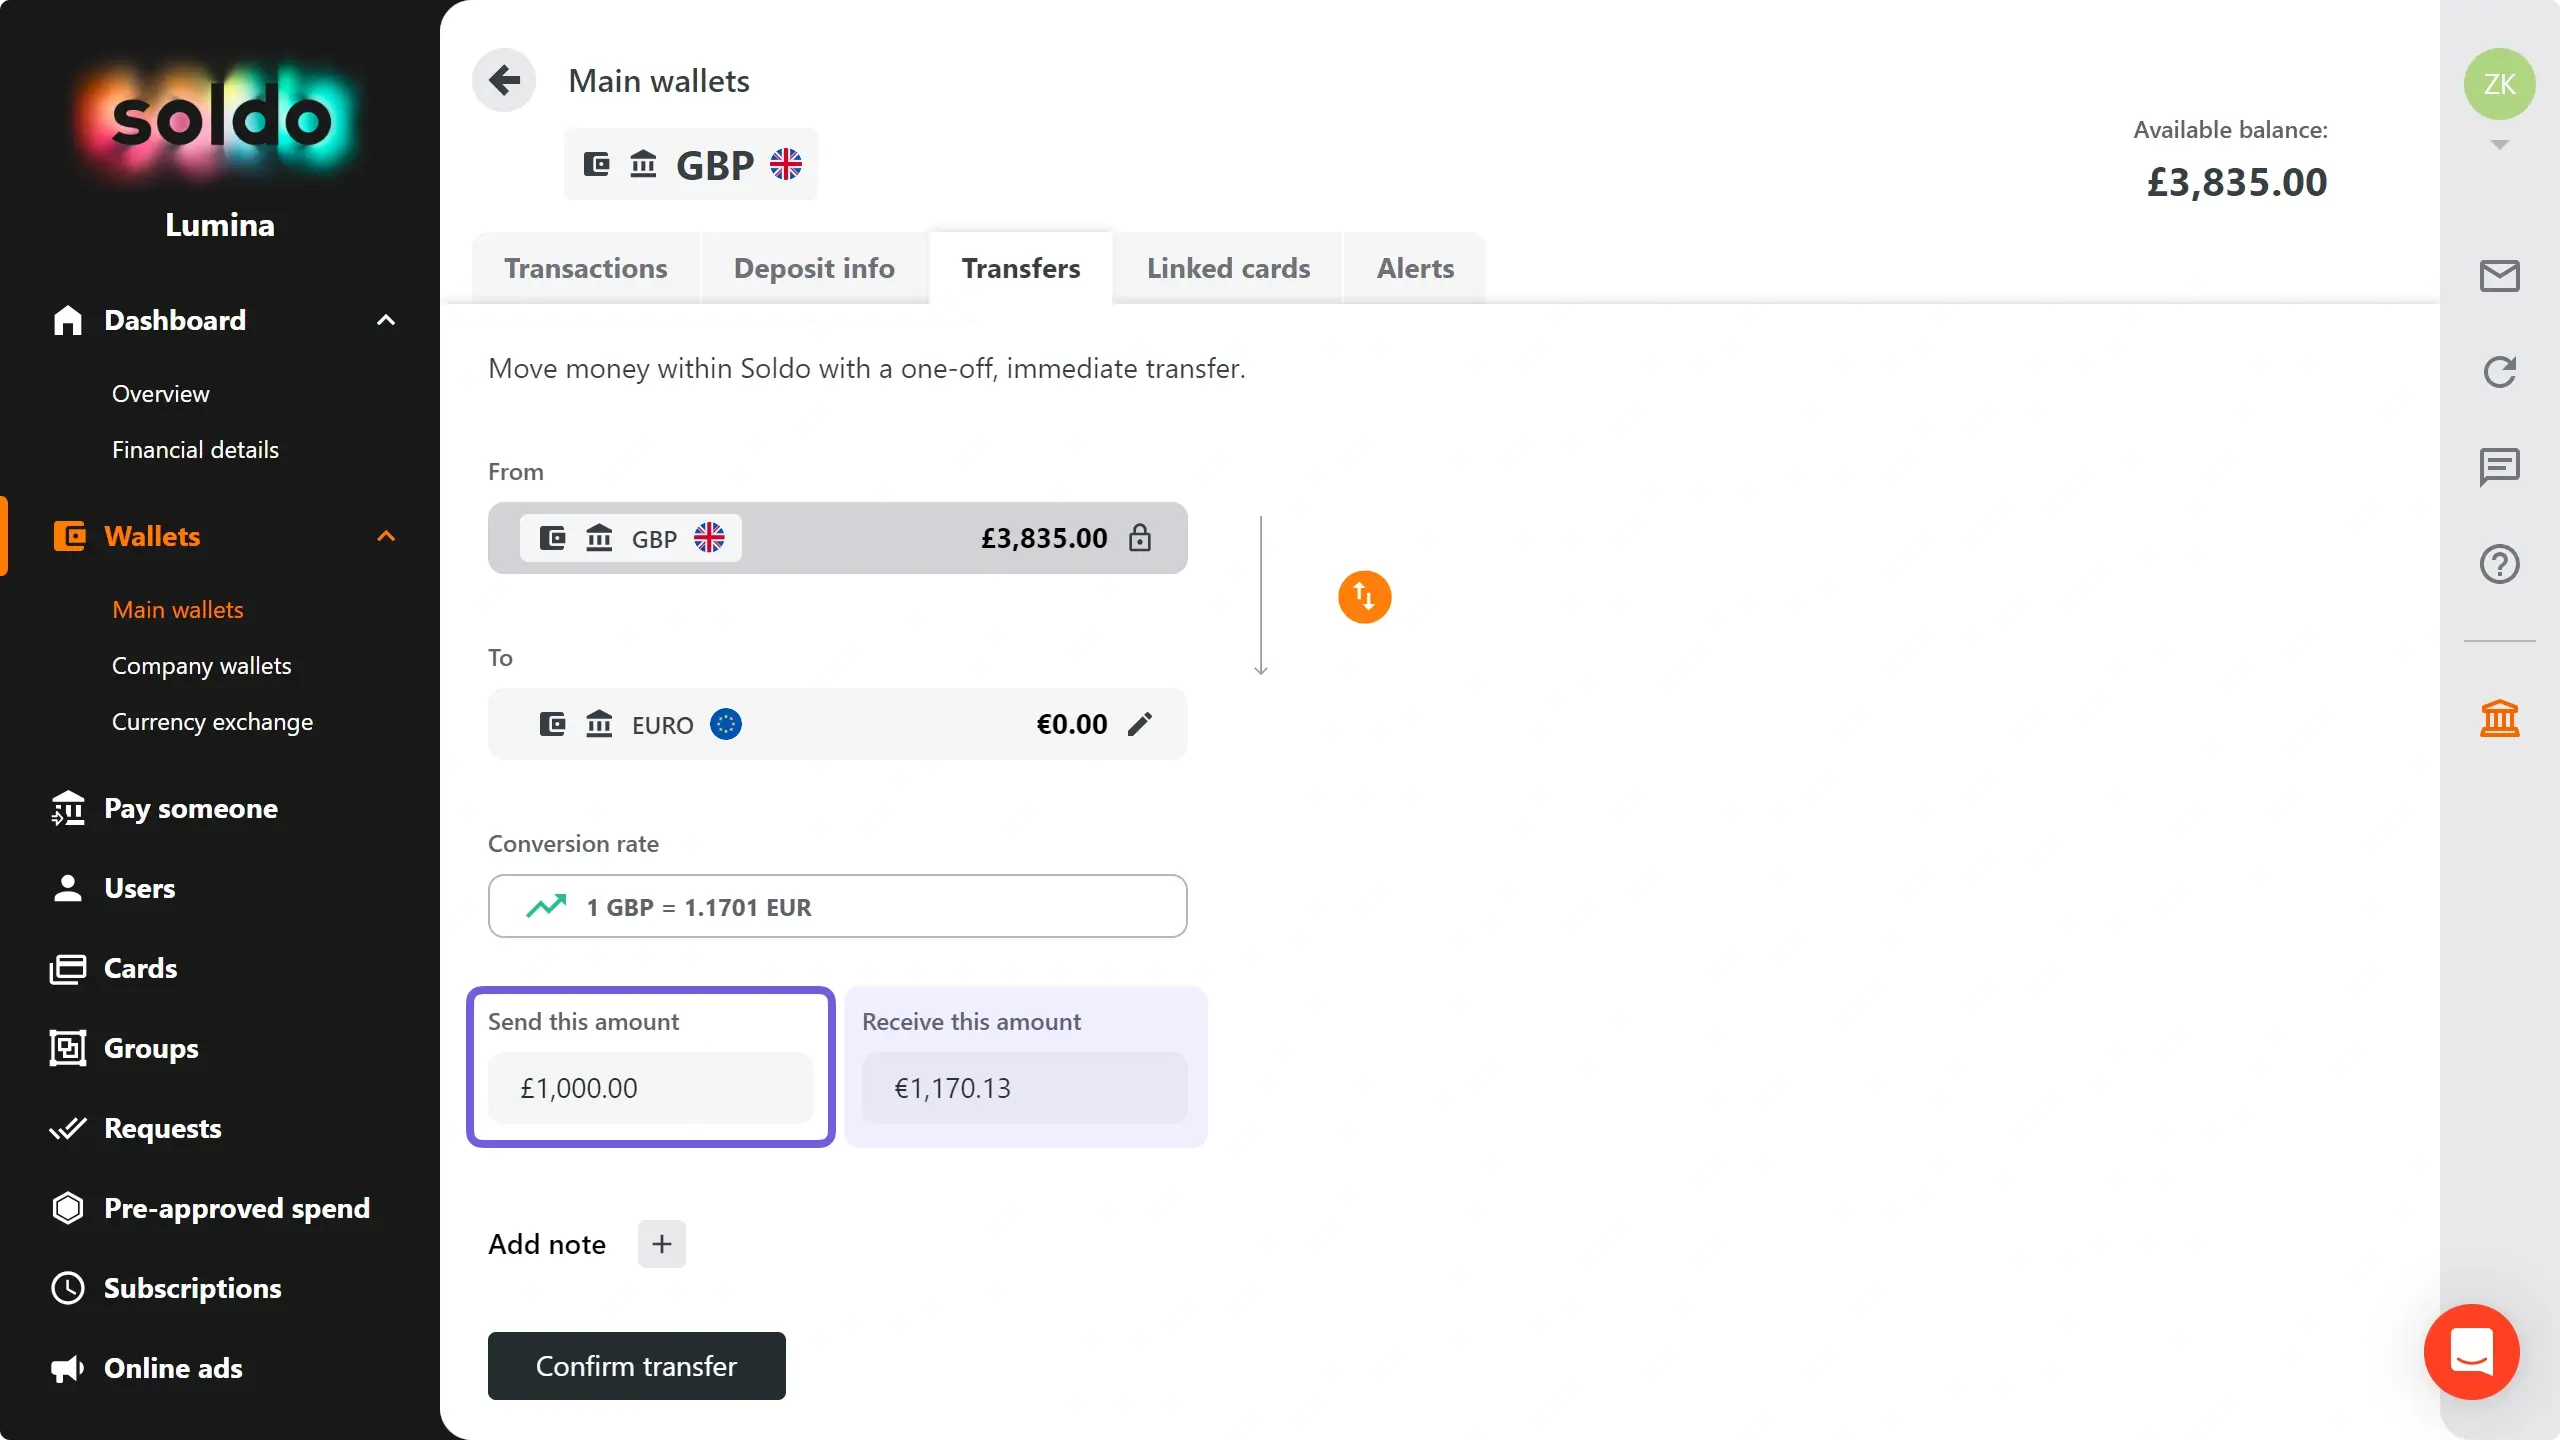Open the chat messages icon
The width and height of the screenshot is (2560, 1440).
(x=2499, y=467)
